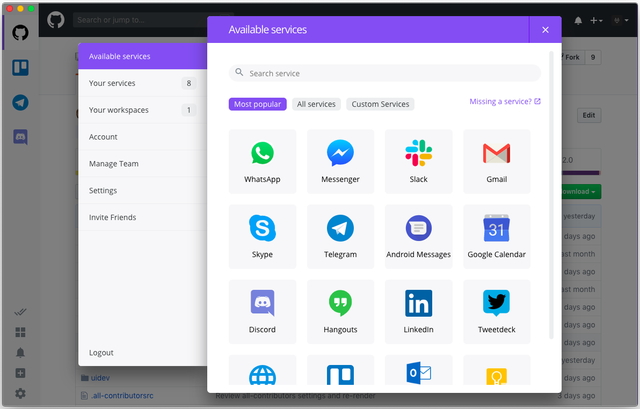
Task: Click the add new service plus icon
Action: click(x=20, y=373)
